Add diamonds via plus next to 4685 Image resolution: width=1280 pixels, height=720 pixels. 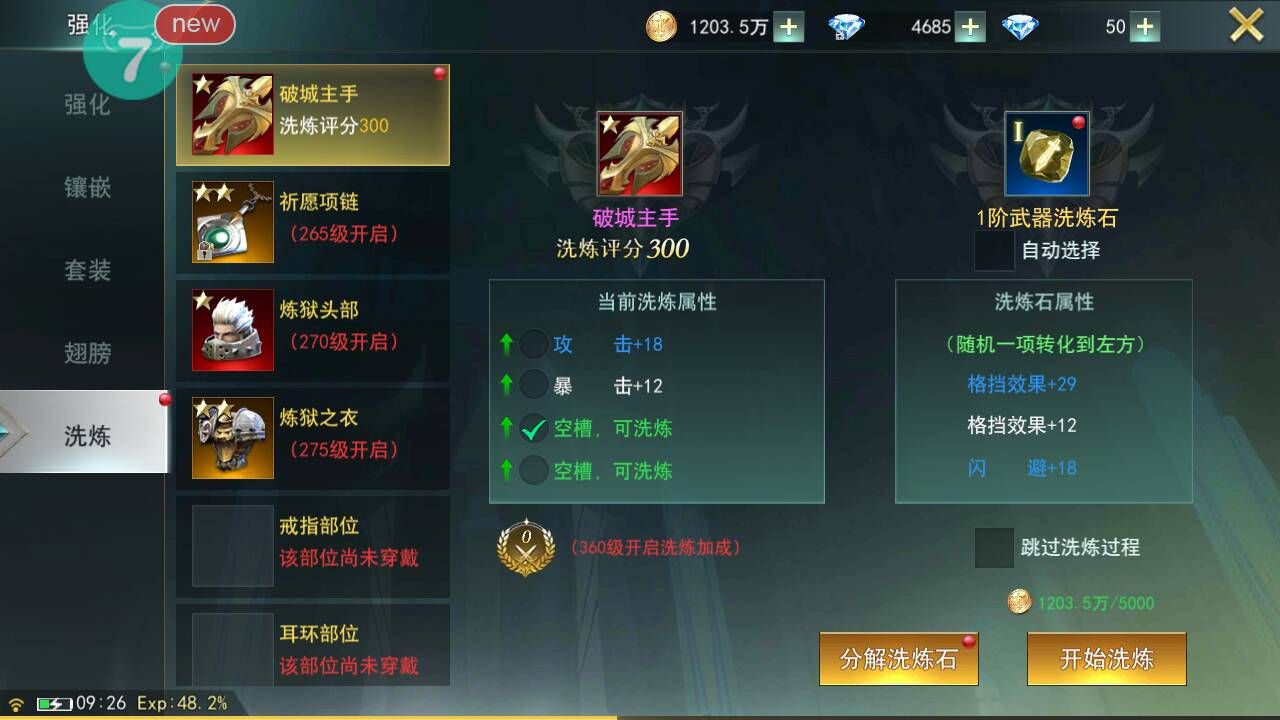click(970, 27)
